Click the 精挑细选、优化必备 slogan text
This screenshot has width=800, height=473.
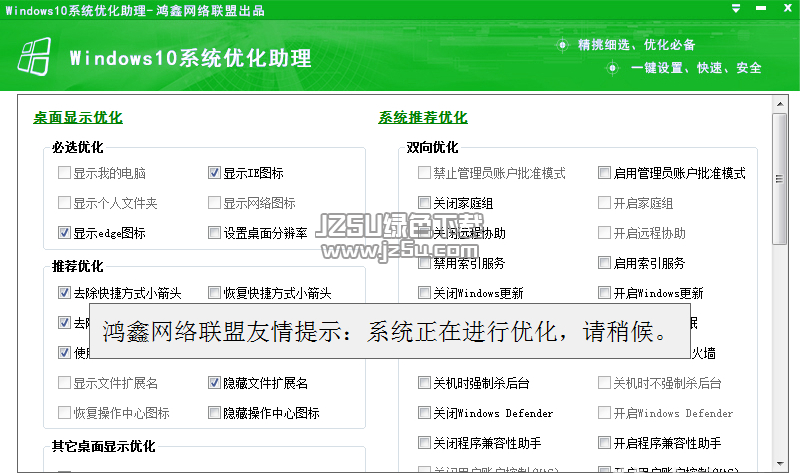636,45
